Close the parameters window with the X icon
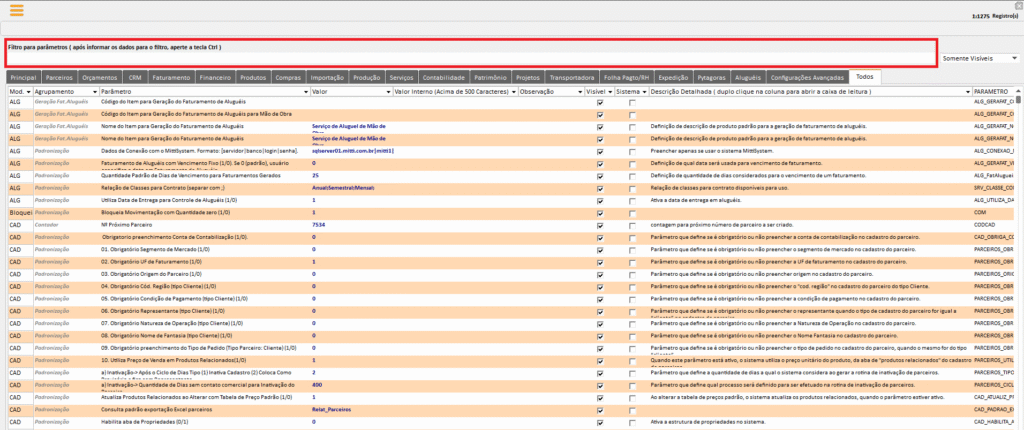1024x430 pixels. coord(1020,6)
